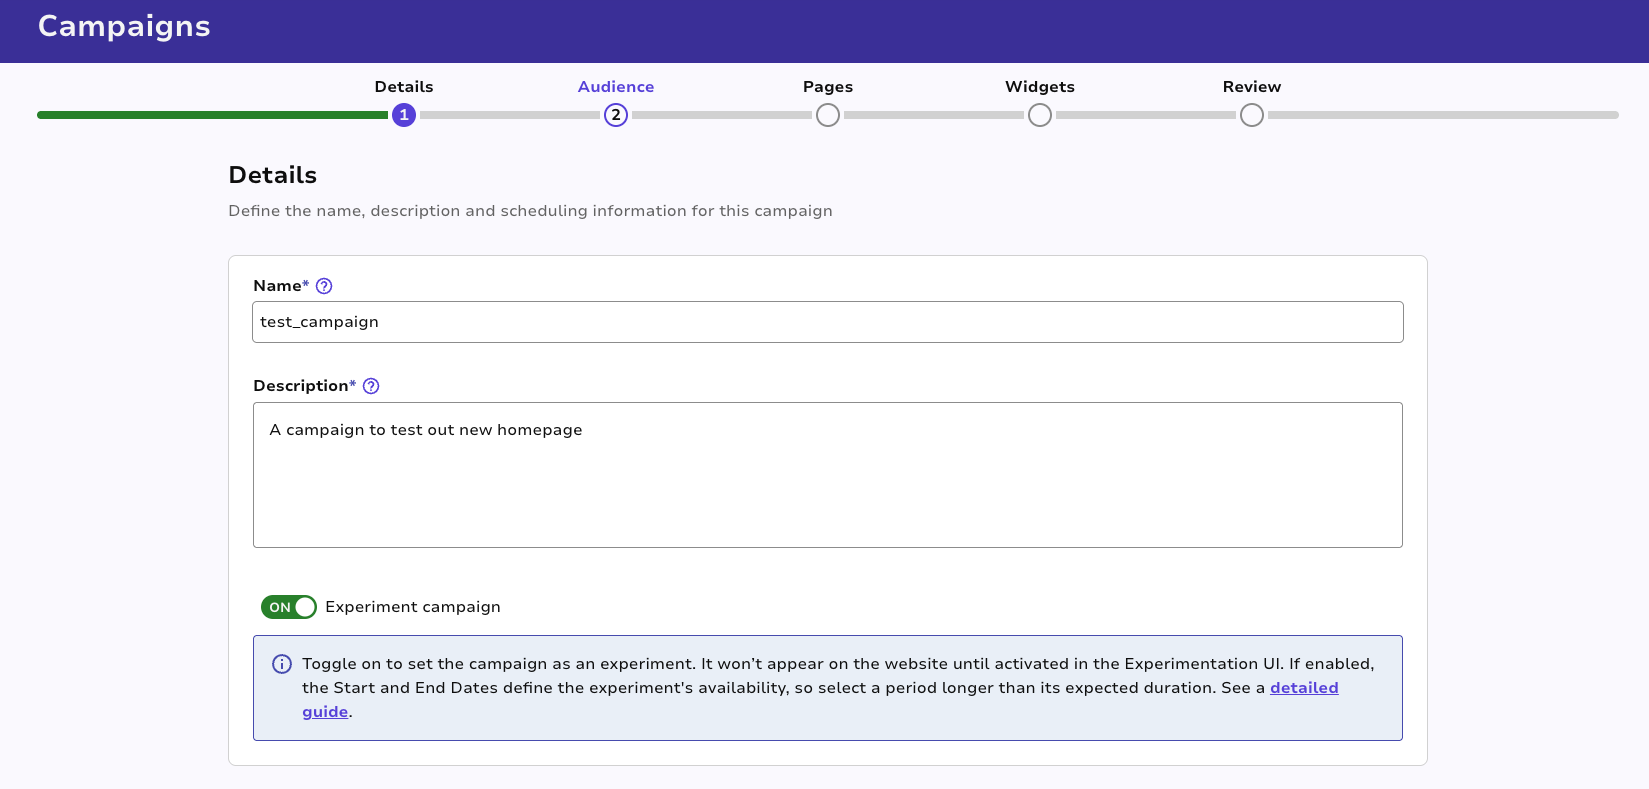The width and height of the screenshot is (1649, 789).
Task: Open the Widgets step label
Action: 1040,87
